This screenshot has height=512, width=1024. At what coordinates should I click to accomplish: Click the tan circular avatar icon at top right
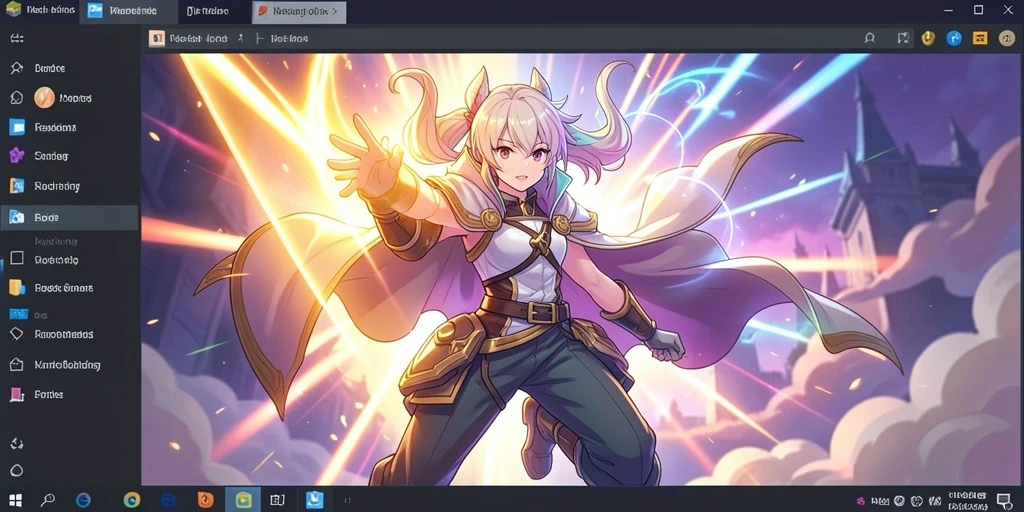[1006, 39]
